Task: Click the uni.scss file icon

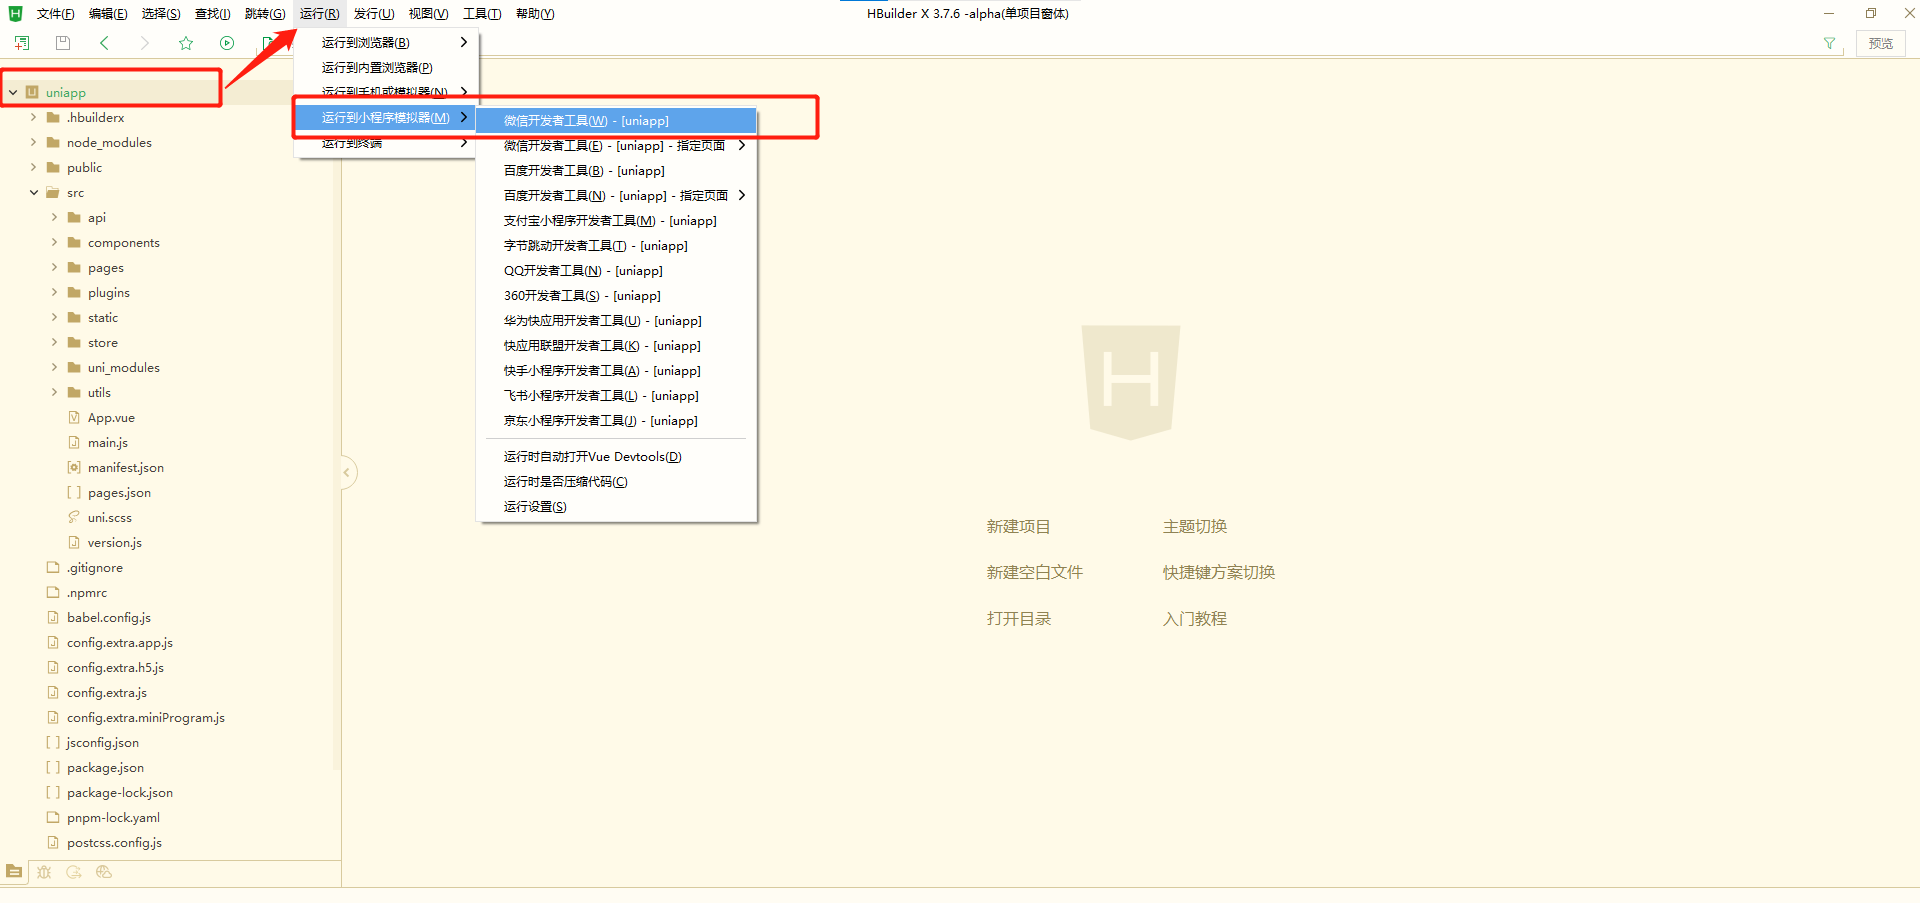Action: point(74,518)
